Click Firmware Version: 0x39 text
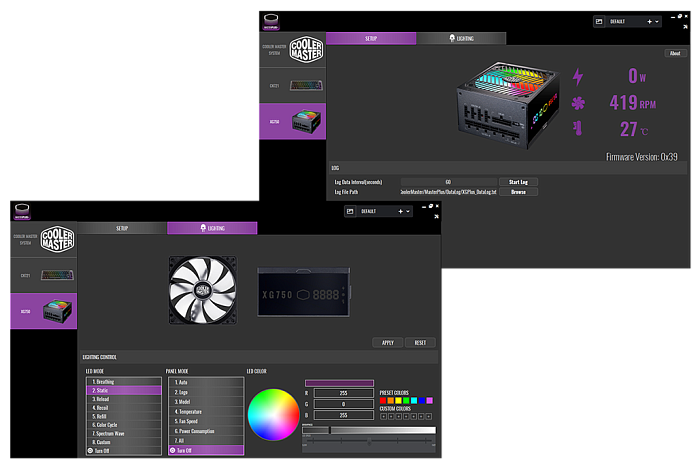Viewport: 700px width, 476px height. [x=641, y=157]
